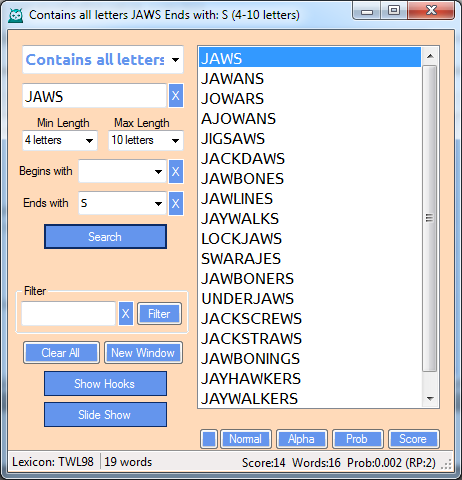462x480 pixels.
Task: Click the owl app icon in title bar
Action: point(15,15)
